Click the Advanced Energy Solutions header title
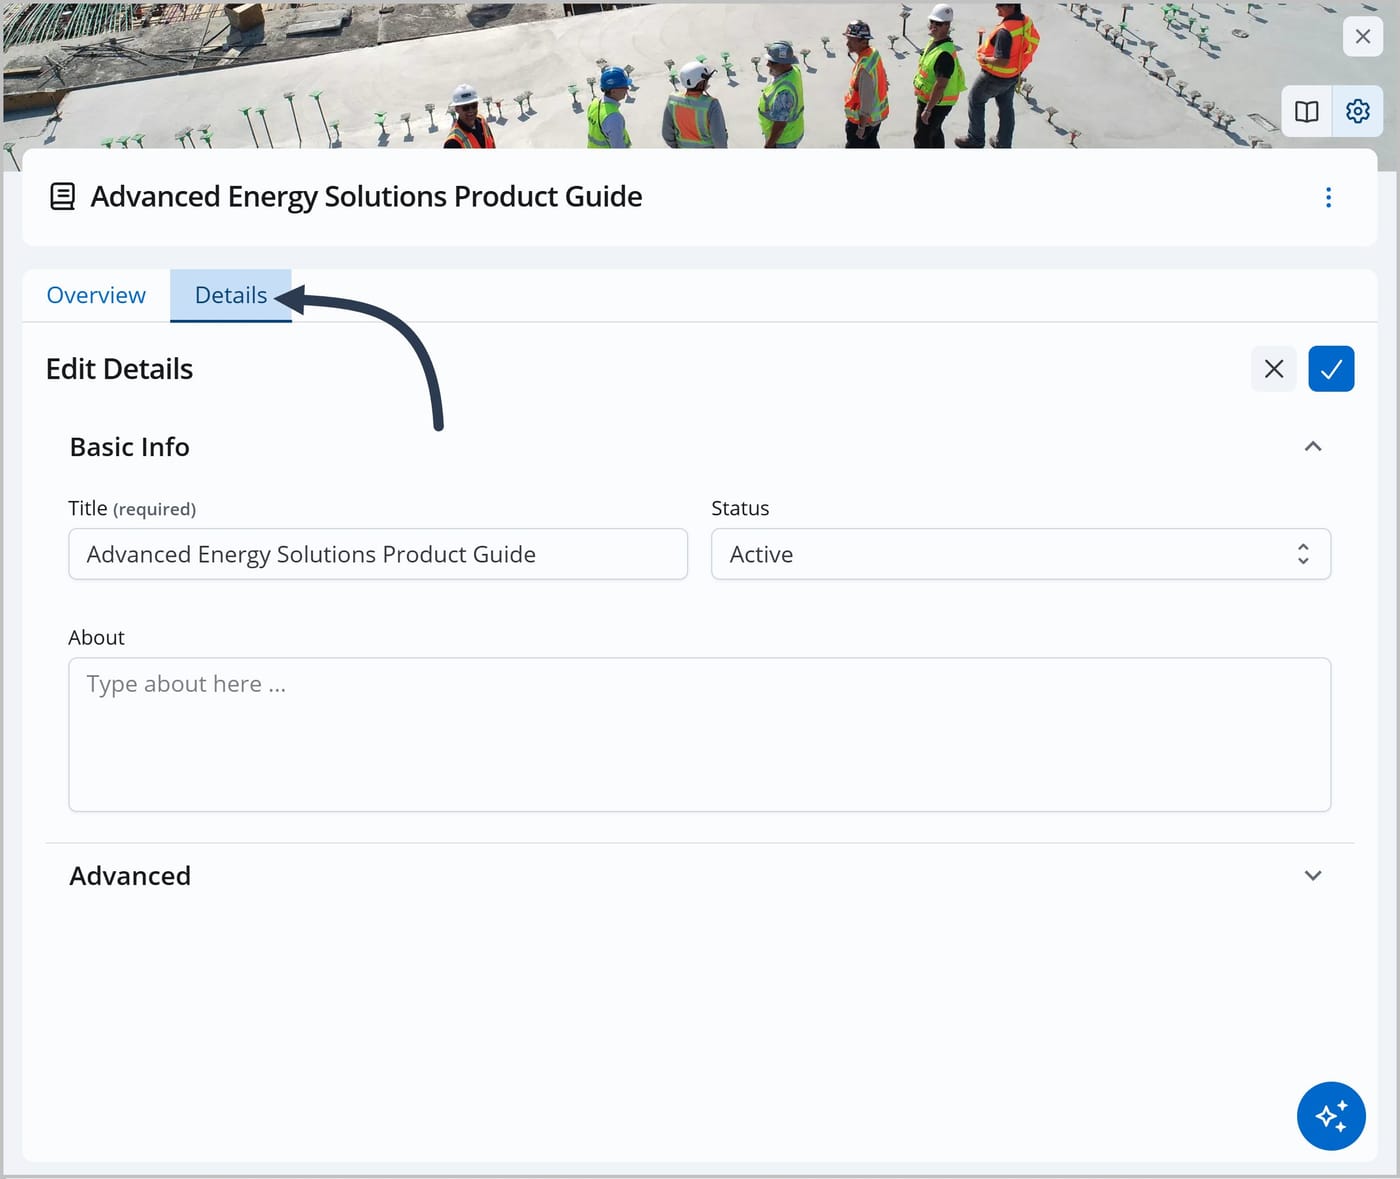This screenshot has height=1179, width=1400. tap(366, 196)
